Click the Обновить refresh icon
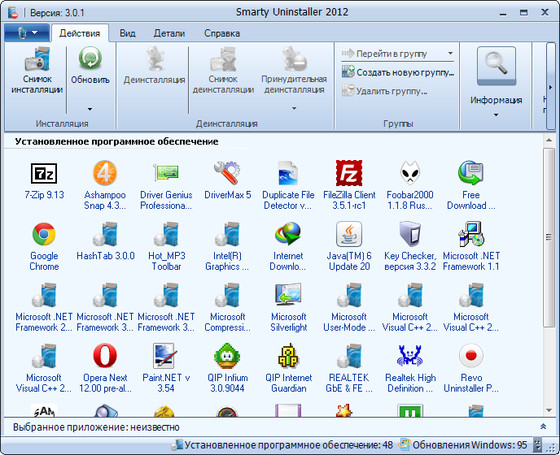The height and width of the screenshot is (455, 560). coord(90,58)
